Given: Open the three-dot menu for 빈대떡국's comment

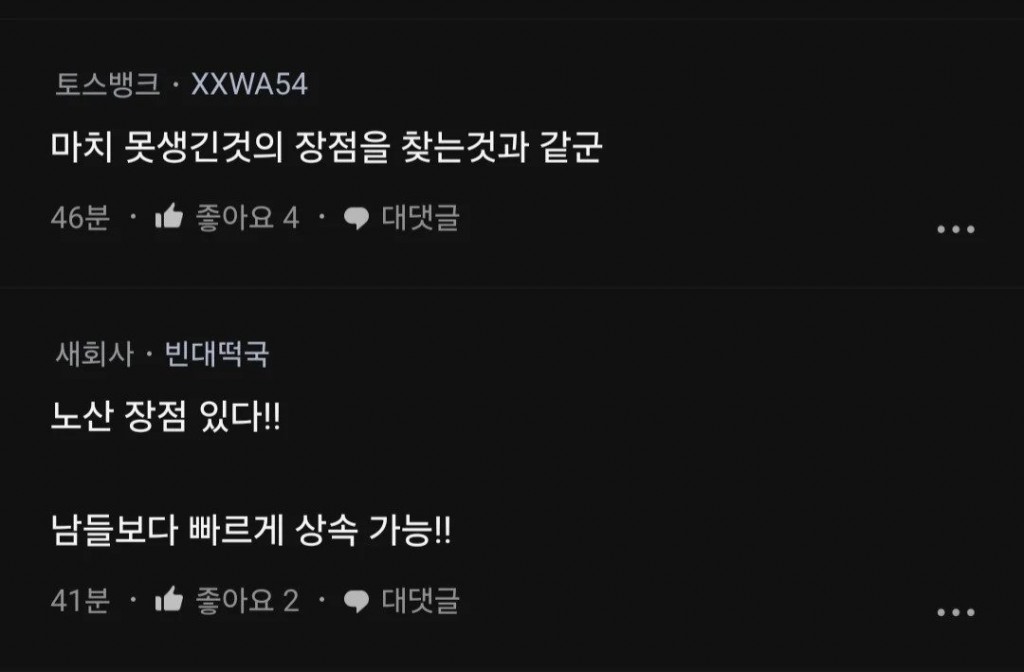Looking at the screenshot, I should click(x=955, y=612).
